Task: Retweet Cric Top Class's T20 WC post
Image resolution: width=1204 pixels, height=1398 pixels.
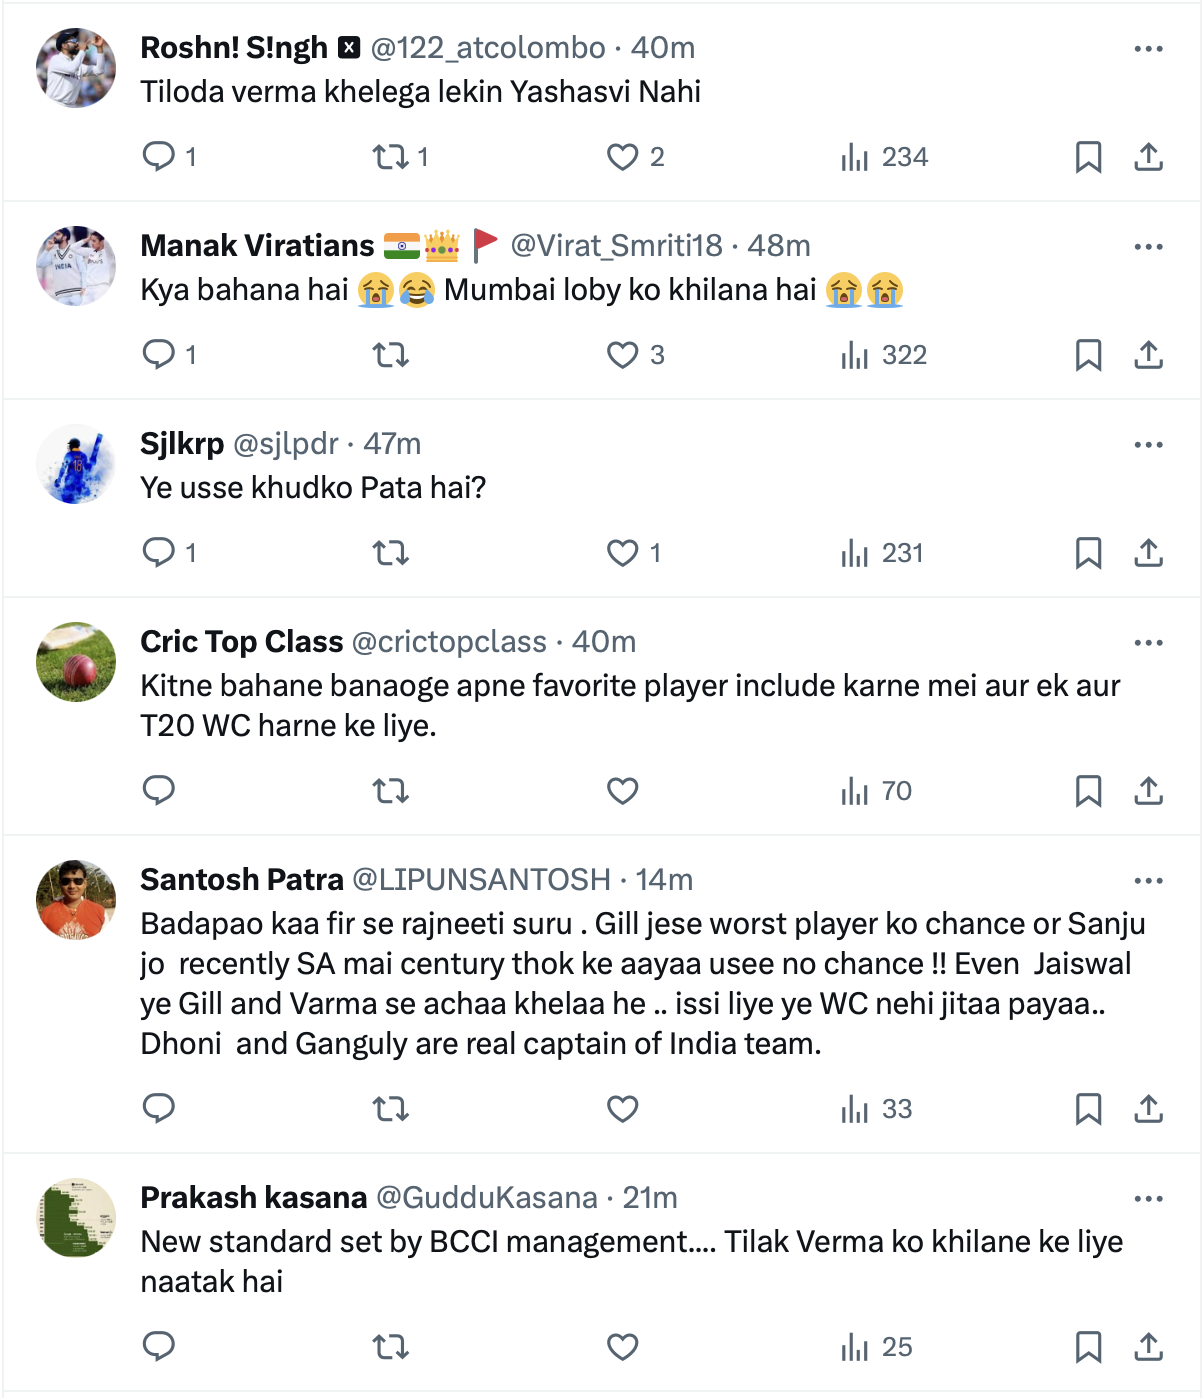Action: (390, 791)
